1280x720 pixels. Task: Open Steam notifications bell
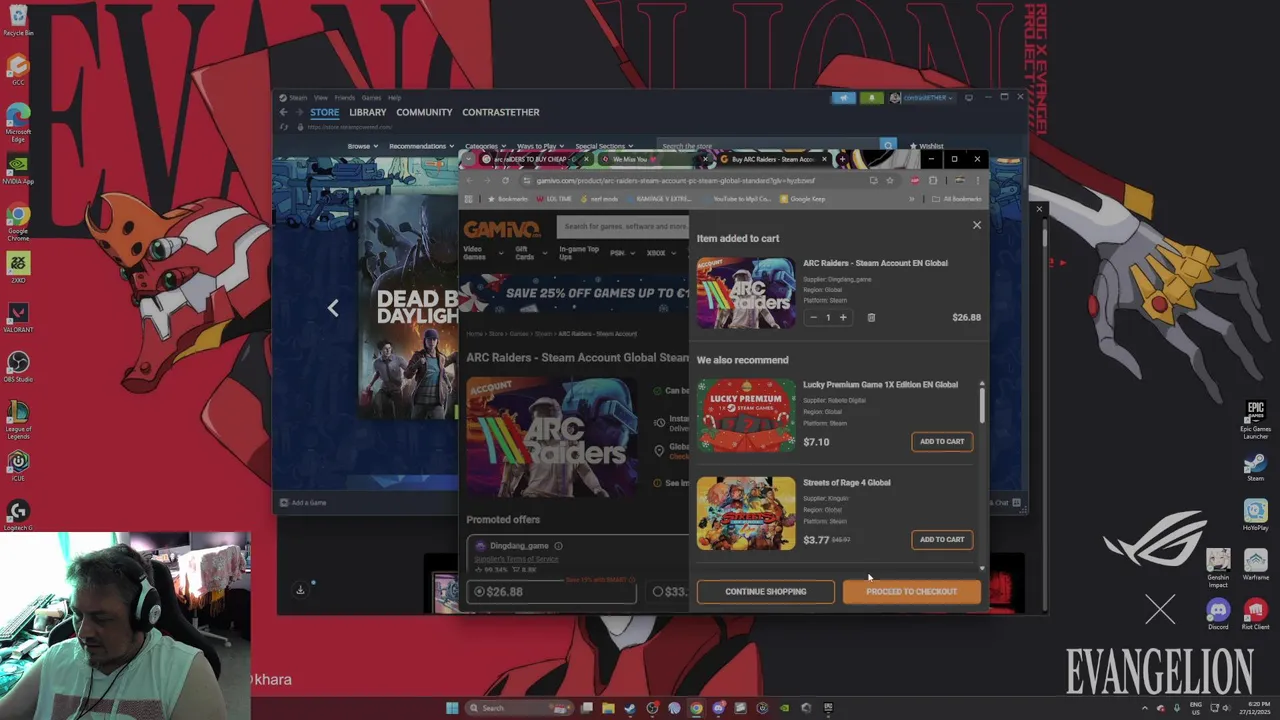coord(871,98)
